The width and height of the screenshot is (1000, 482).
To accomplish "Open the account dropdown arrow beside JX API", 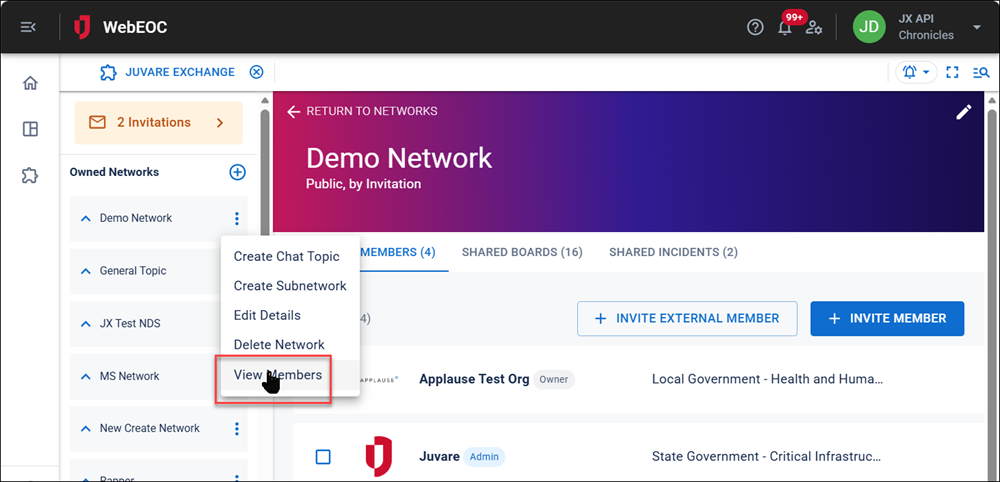I will click(976, 27).
